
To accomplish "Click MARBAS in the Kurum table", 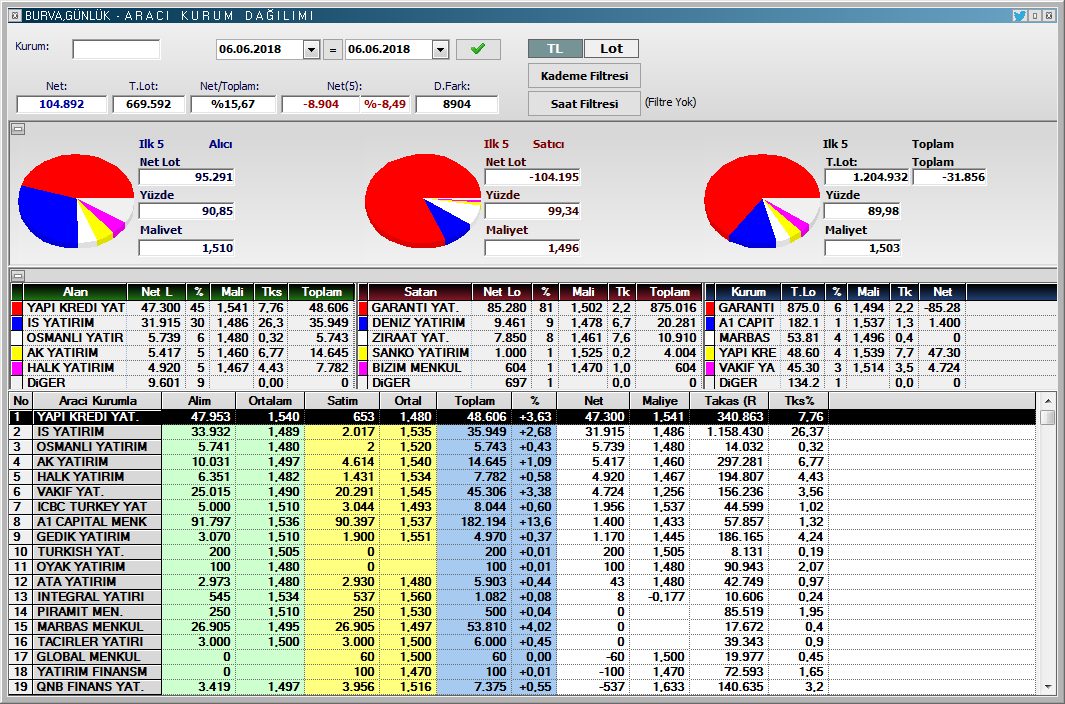I will (x=744, y=338).
